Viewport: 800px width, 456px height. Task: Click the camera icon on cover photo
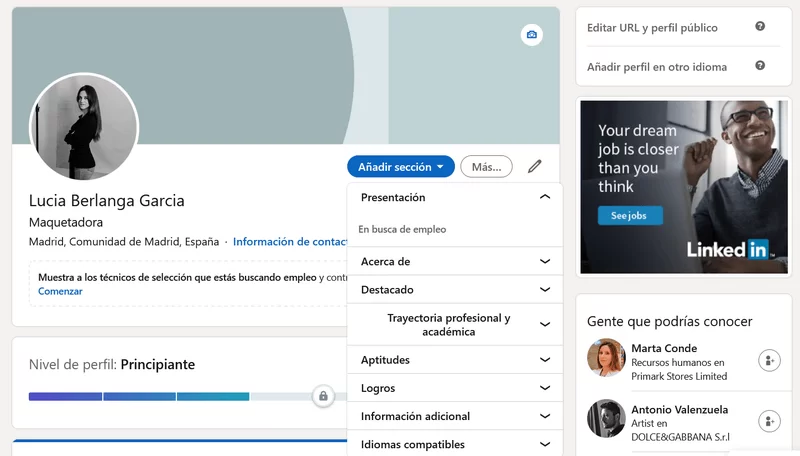point(532,36)
